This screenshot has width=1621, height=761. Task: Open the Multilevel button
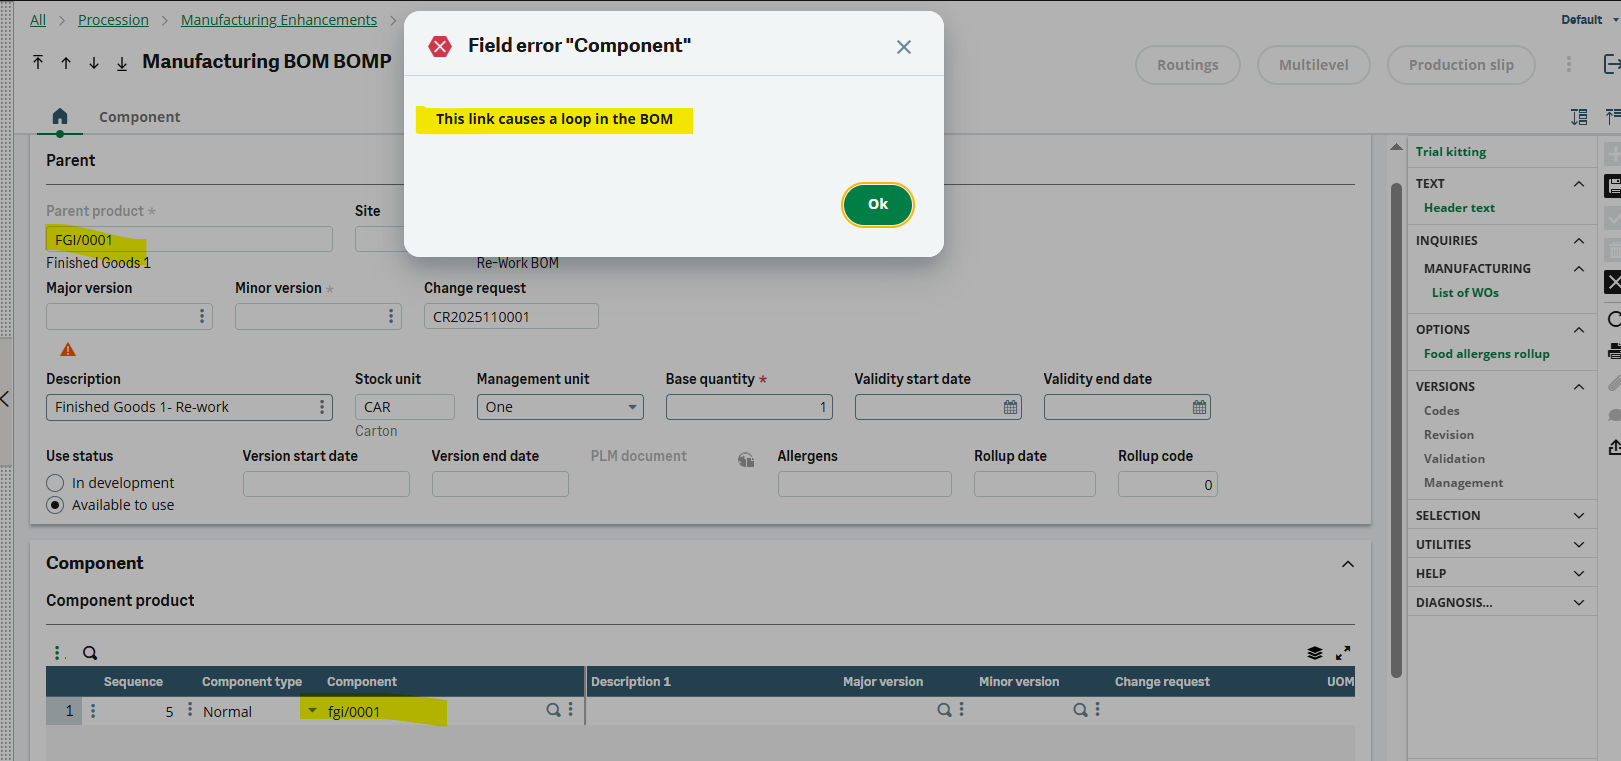click(x=1313, y=65)
